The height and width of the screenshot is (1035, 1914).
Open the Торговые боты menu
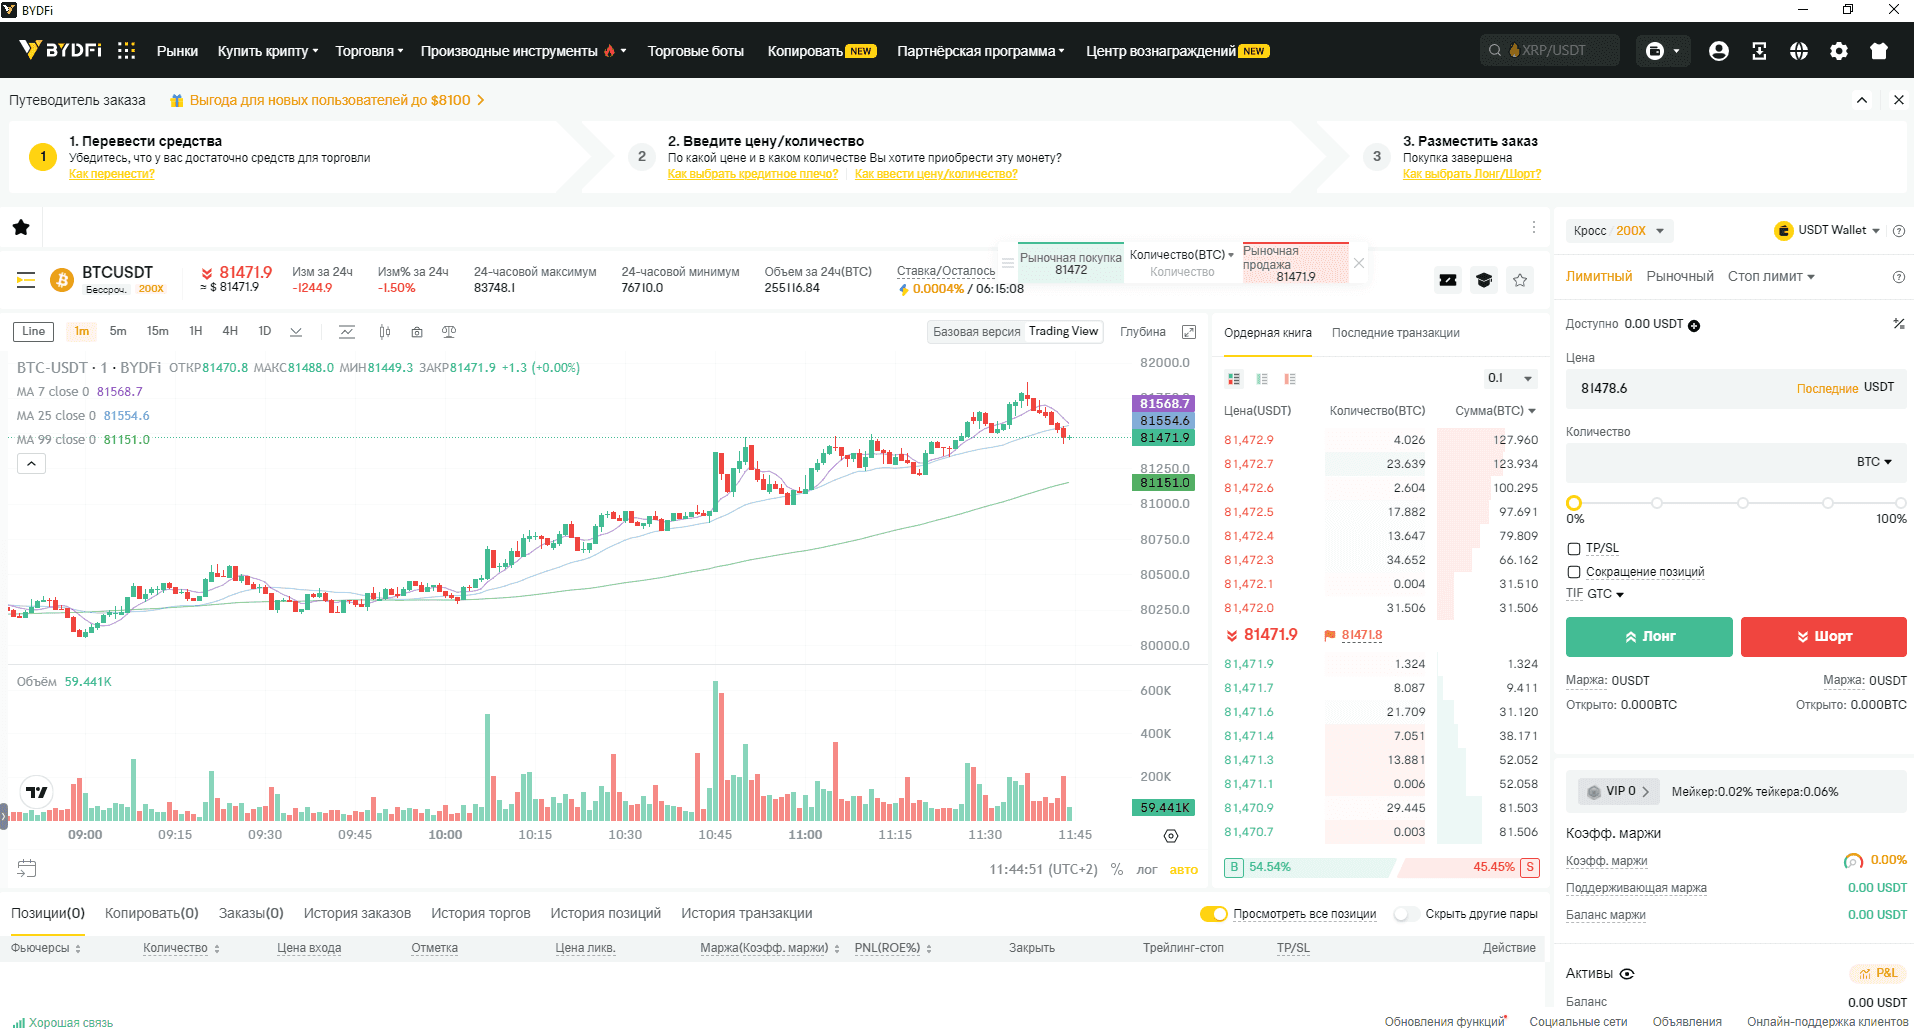tap(695, 51)
